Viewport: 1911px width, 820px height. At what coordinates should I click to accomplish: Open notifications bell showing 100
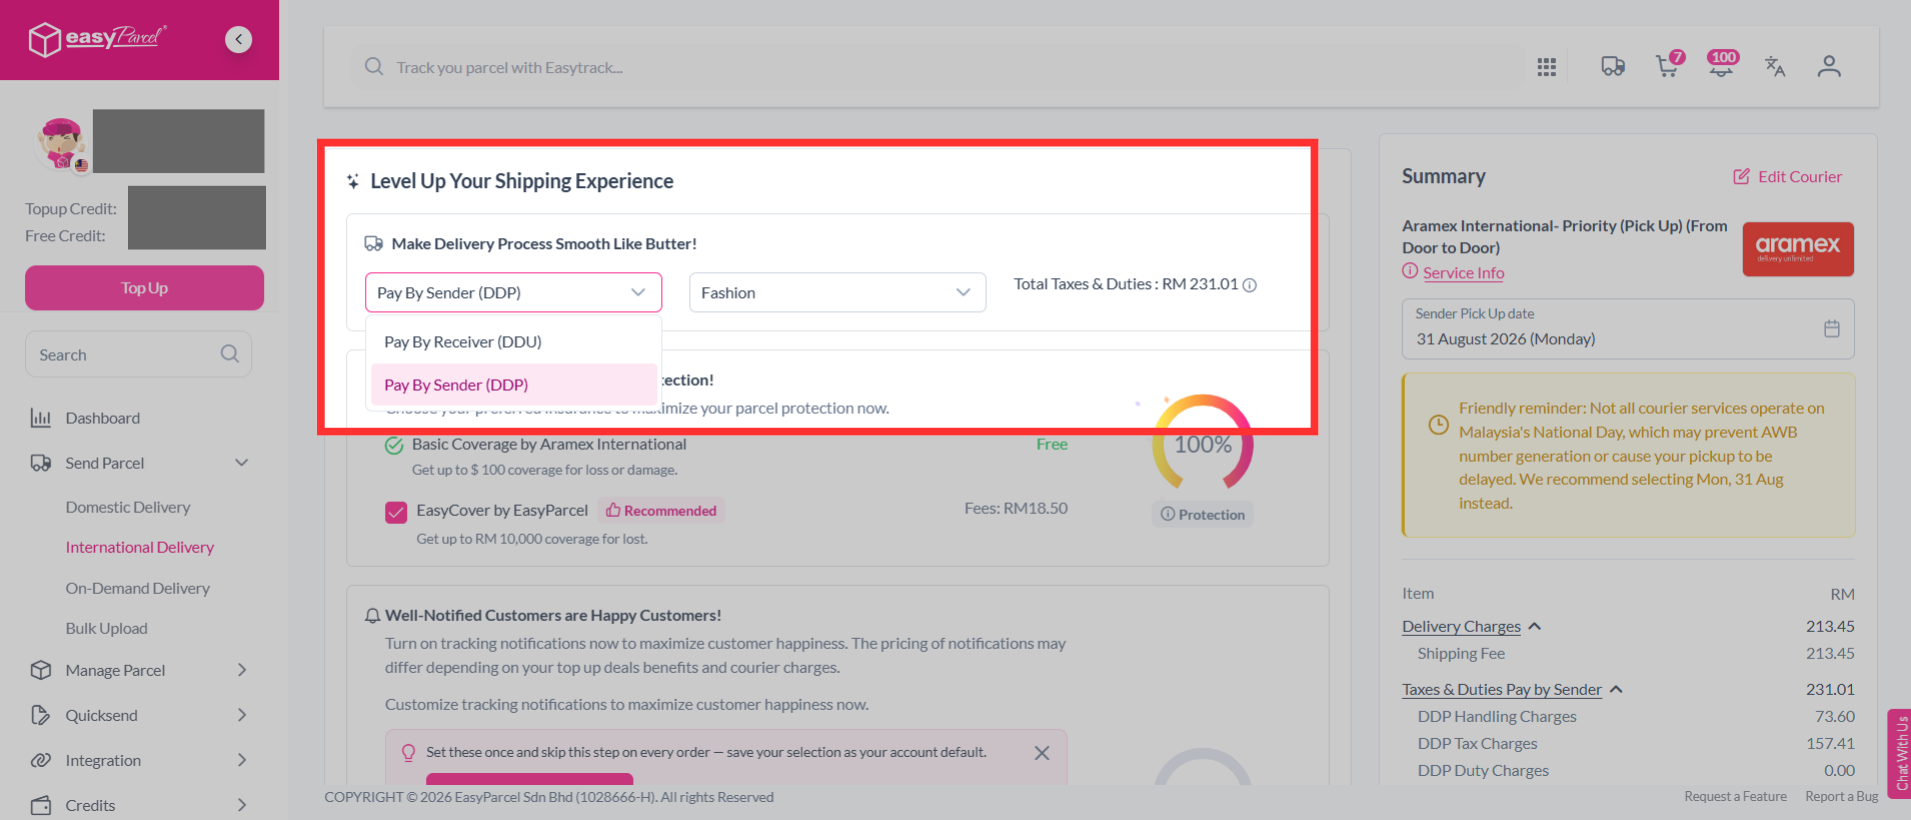[1722, 64]
